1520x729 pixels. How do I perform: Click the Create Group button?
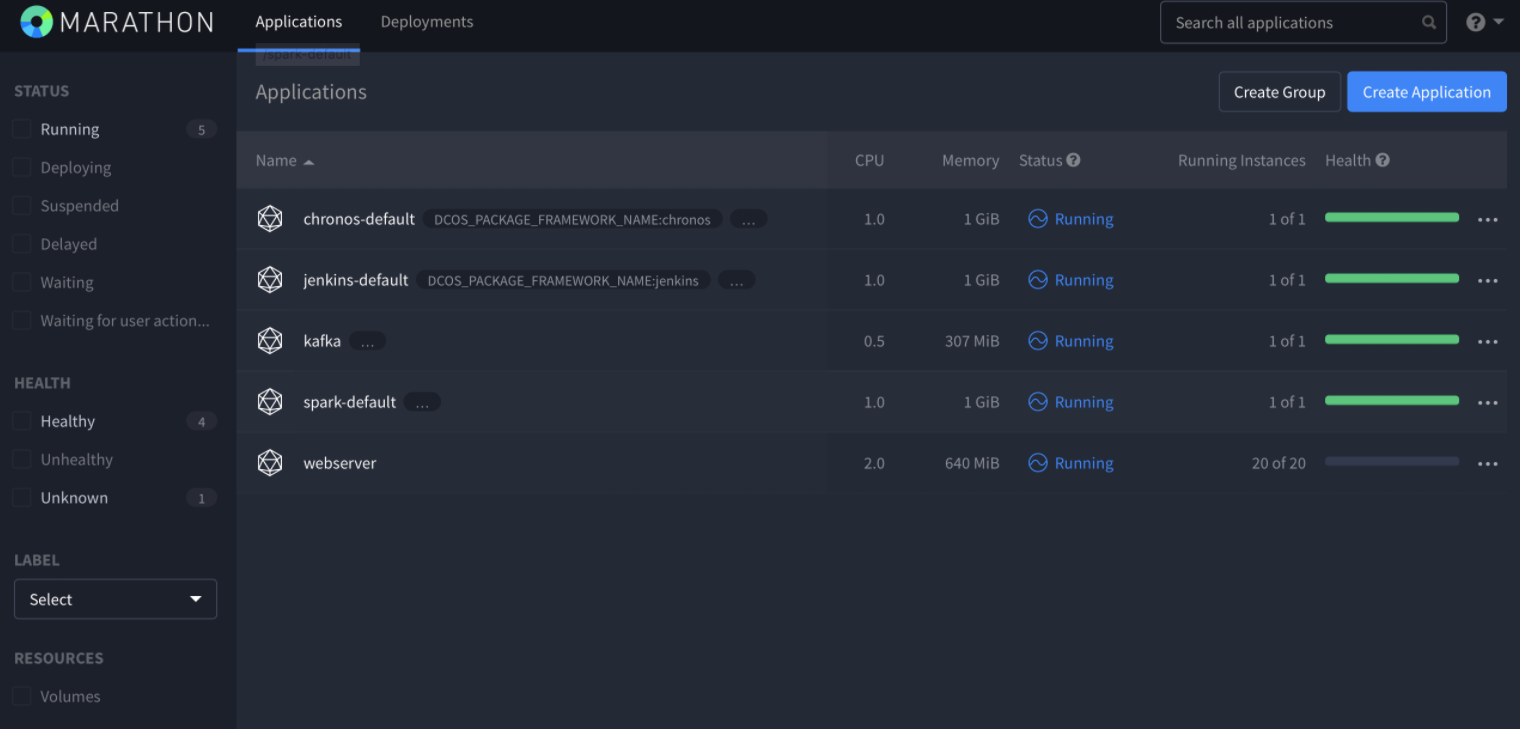click(x=1279, y=92)
